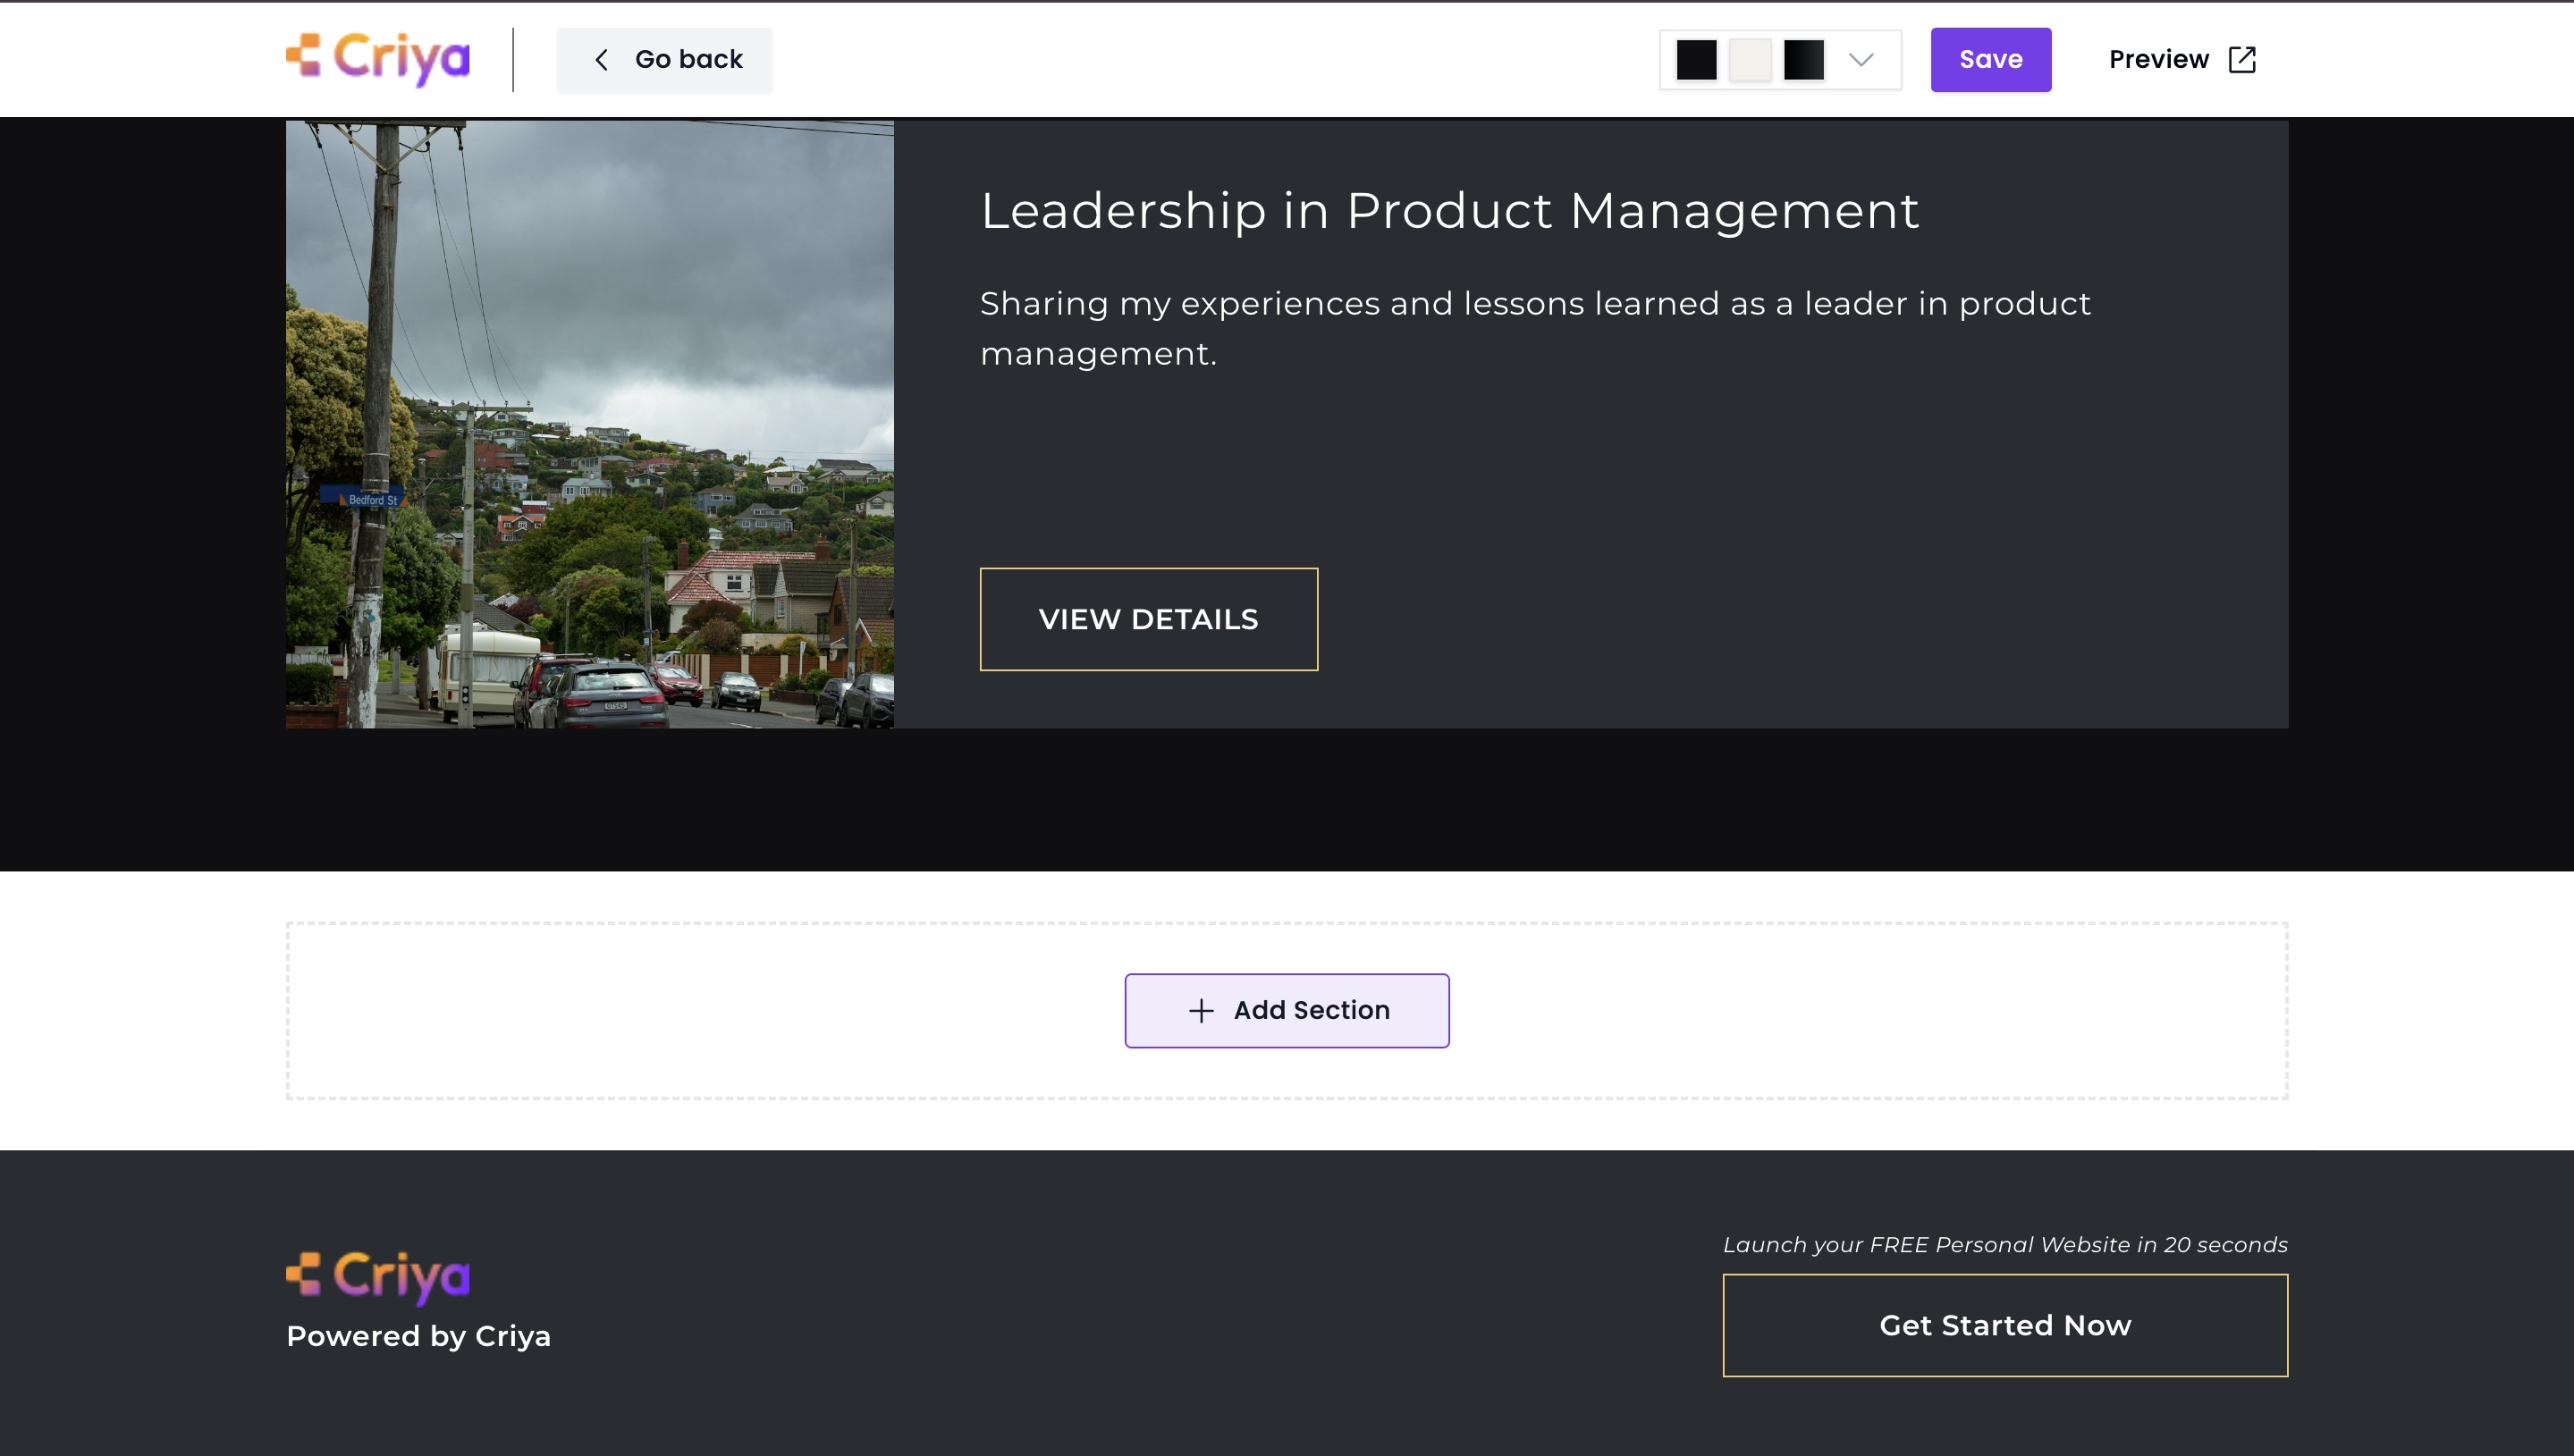Select the dark gradient color swatch
This screenshot has width=2574, height=1456.
click(x=1804, y=60)
